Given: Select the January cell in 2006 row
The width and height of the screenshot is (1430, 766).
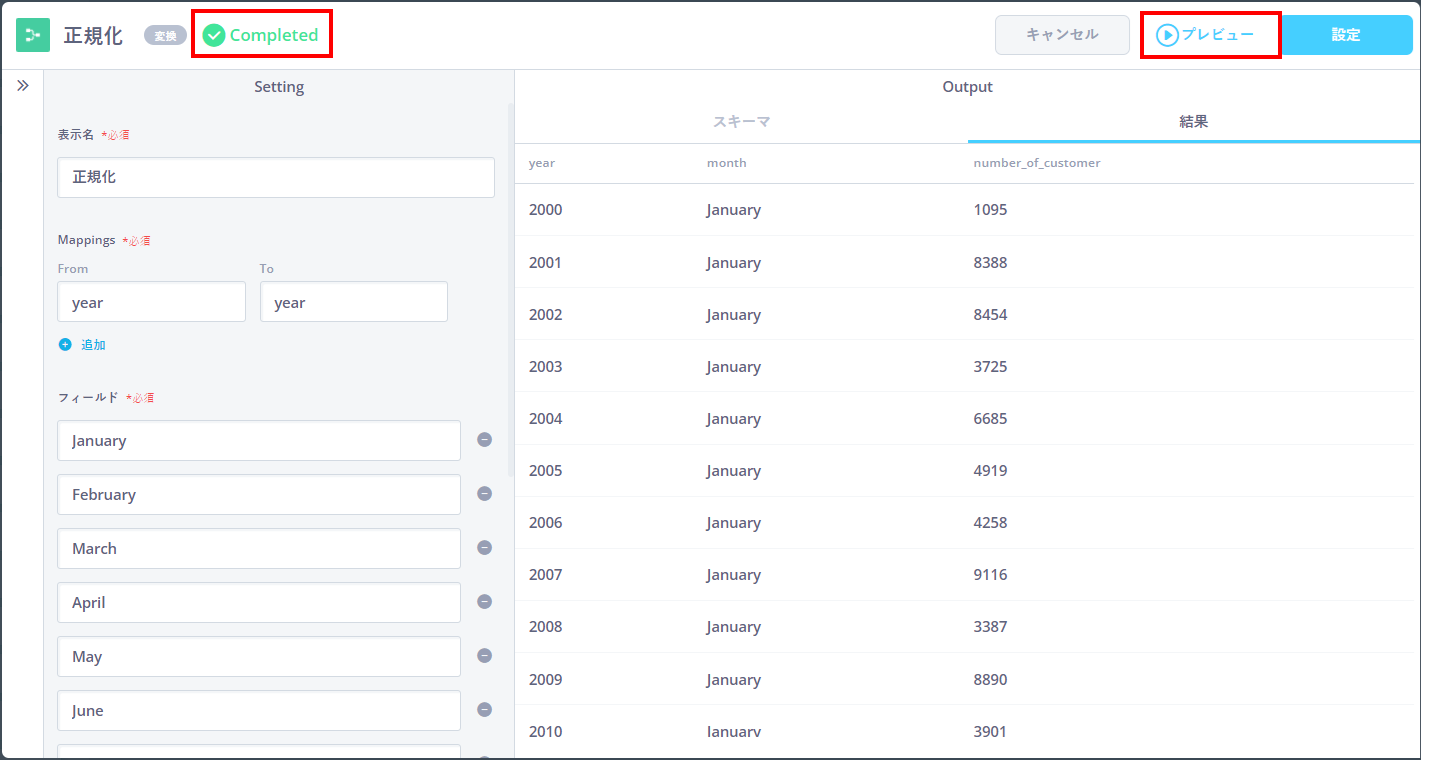Looking at the screenshot, I should [x=733, y=523].
